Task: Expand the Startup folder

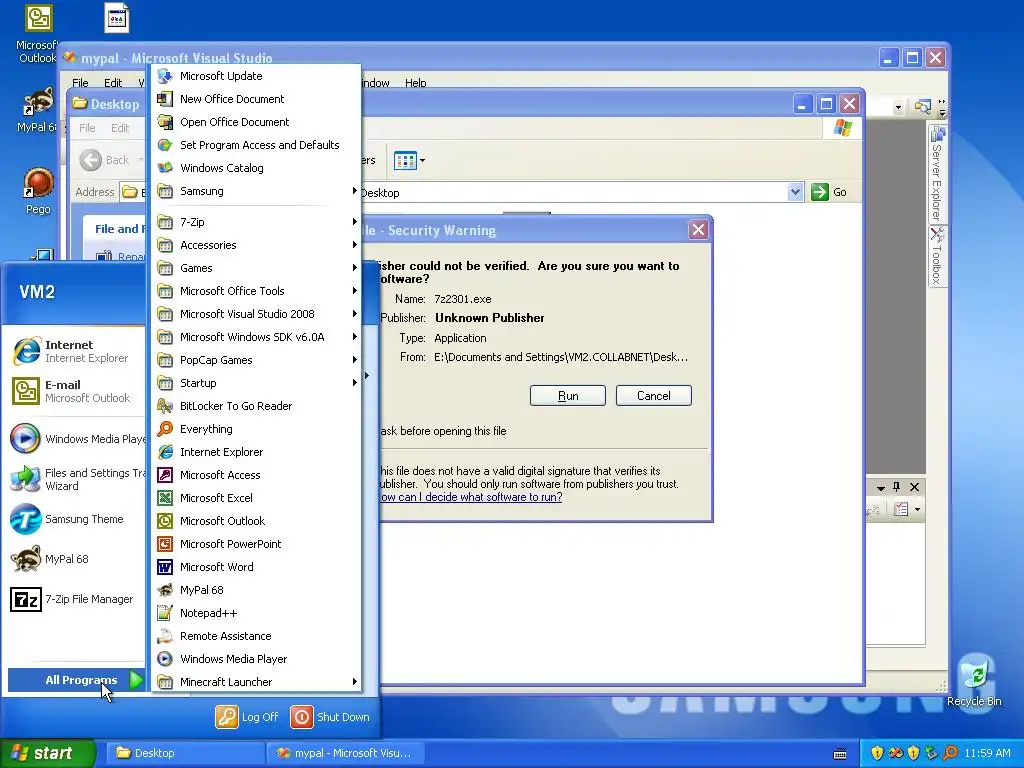Action: pyautogui.click(x=256, y=383)
